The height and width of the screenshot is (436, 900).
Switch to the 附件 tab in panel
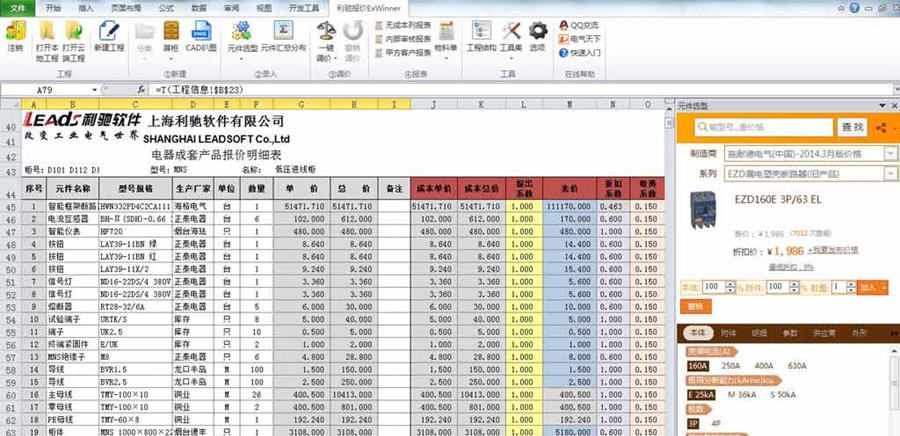coord(728,333)
